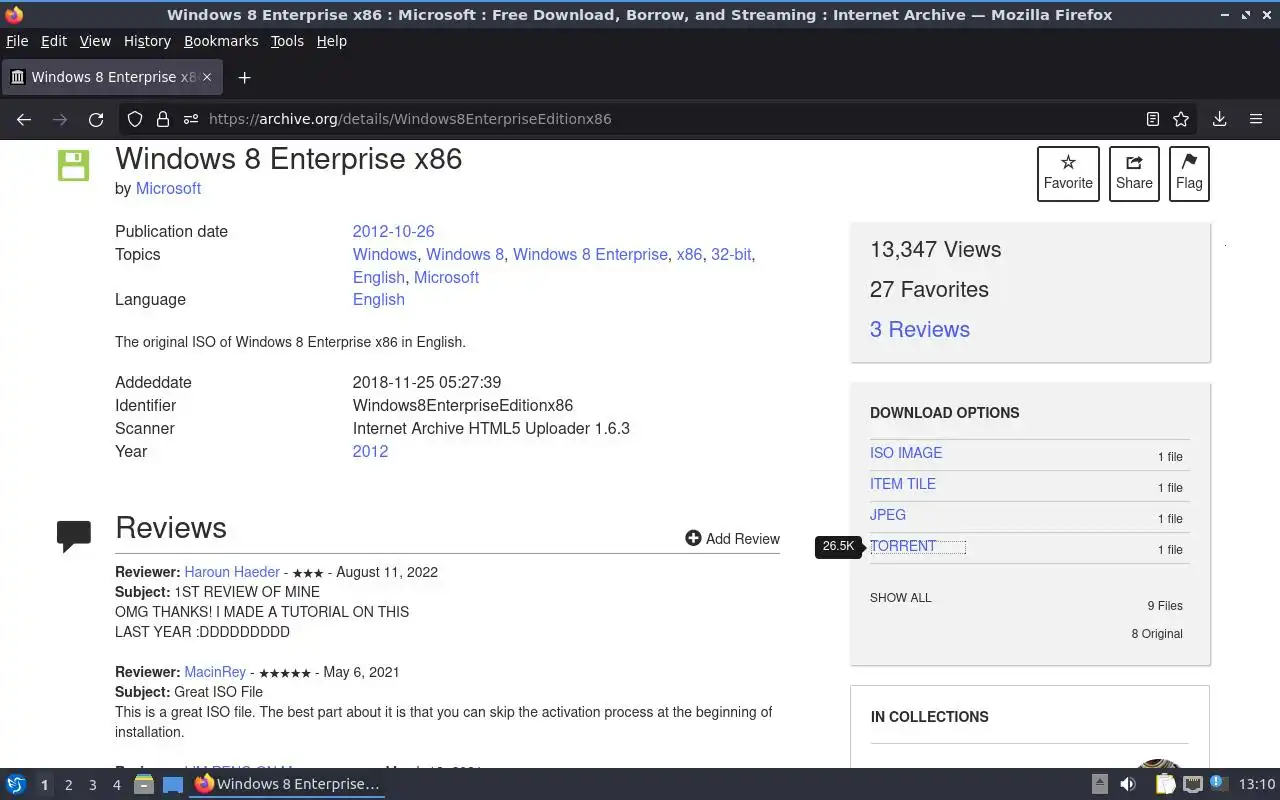Reload the current page
The width and height of the screenshot is (1280, 800).
click(96, 119)
